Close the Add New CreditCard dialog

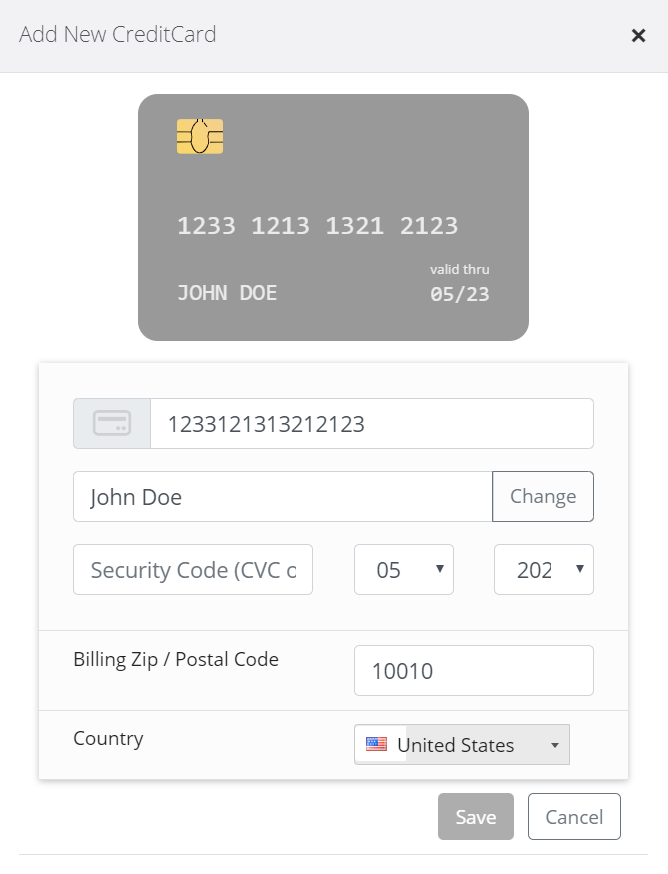pyautogui.click(x=638, y=36)
